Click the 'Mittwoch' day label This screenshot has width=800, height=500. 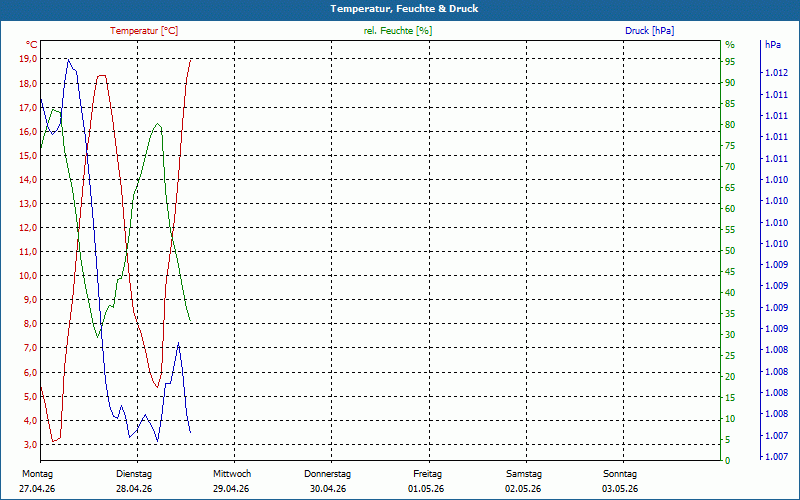(x=232, y=474)
